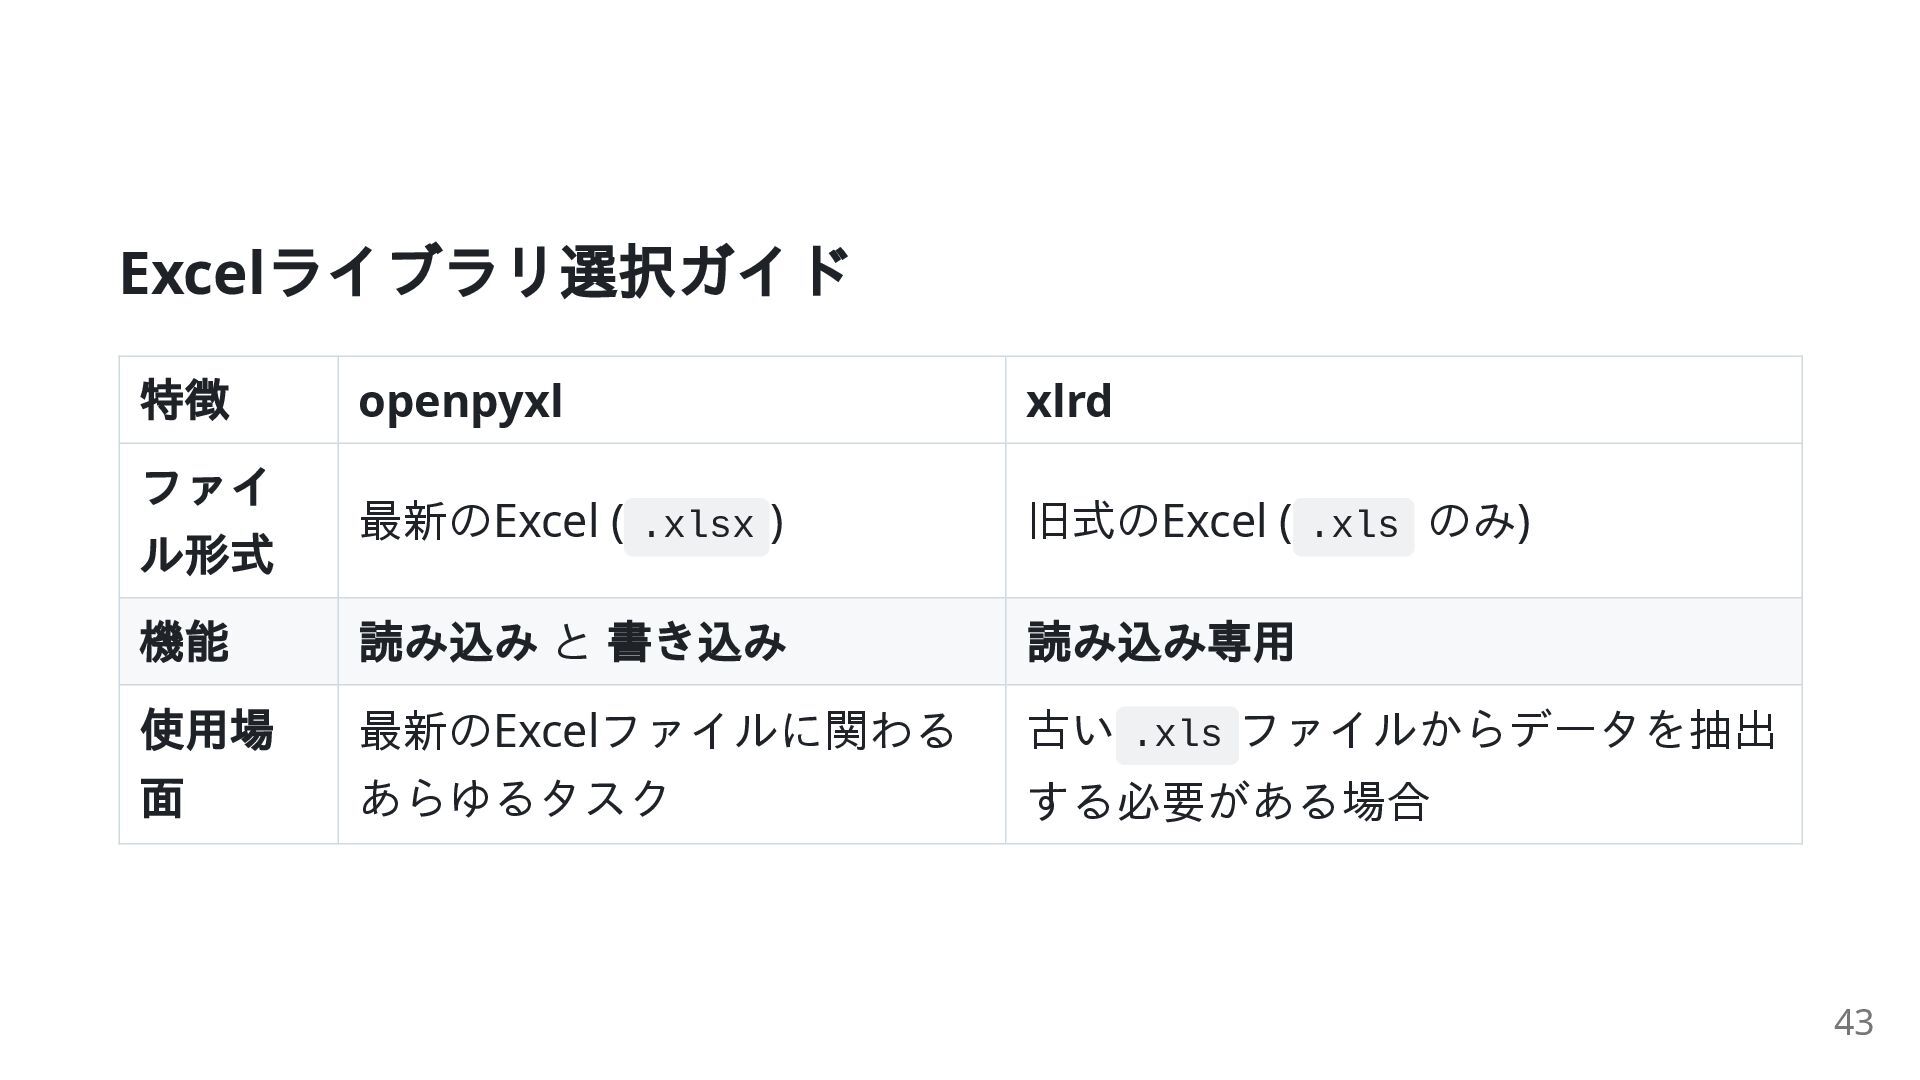Click the .xlsx code snippet
This screenshot has height=1080, width=1920.
[x=696, y=525]
